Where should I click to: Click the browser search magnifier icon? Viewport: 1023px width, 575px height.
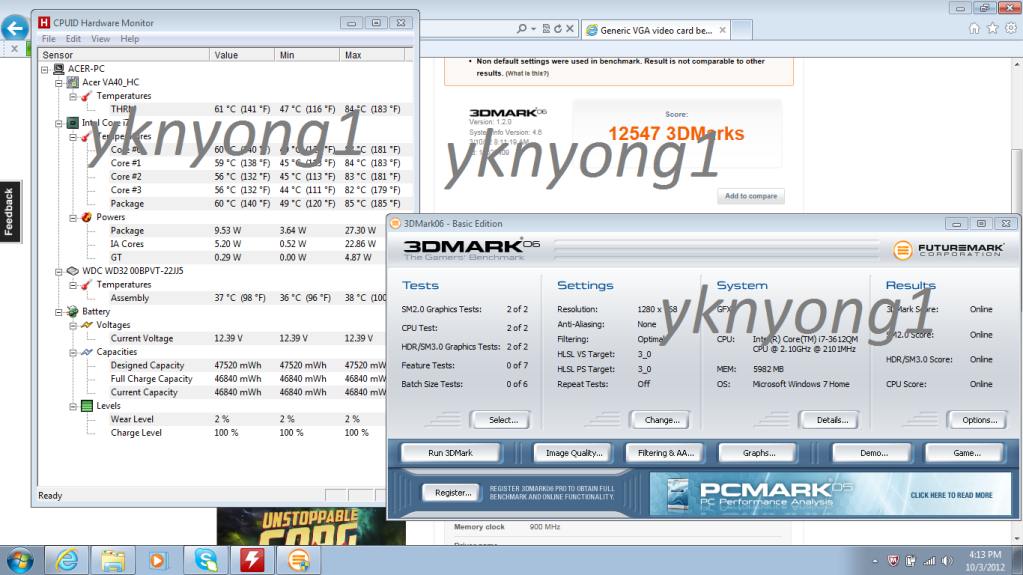522,29
